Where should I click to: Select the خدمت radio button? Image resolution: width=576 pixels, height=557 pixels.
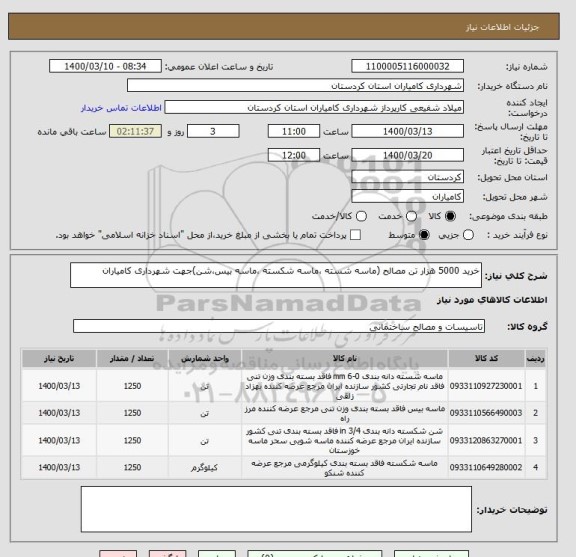click(411, 216)
